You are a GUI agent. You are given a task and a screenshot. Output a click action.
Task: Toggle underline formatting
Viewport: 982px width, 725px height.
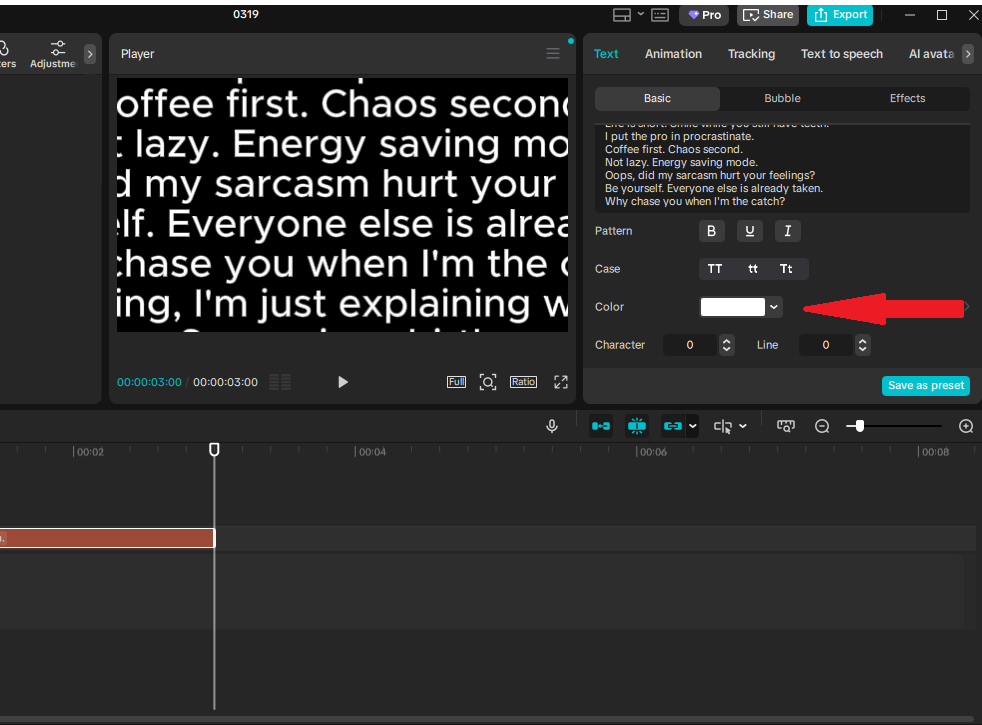750,231
